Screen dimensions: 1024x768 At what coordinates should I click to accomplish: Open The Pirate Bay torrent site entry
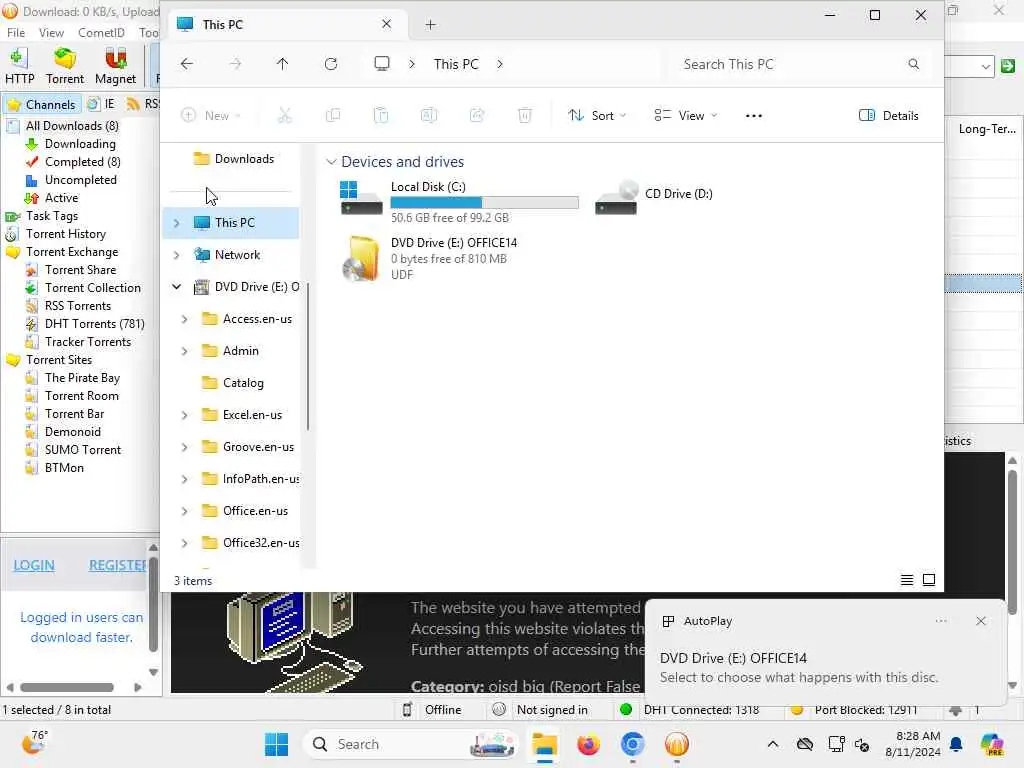82,378
